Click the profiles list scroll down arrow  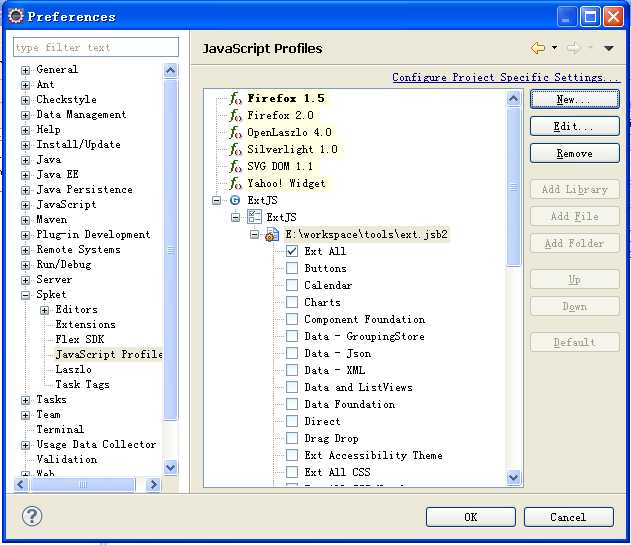513,477
